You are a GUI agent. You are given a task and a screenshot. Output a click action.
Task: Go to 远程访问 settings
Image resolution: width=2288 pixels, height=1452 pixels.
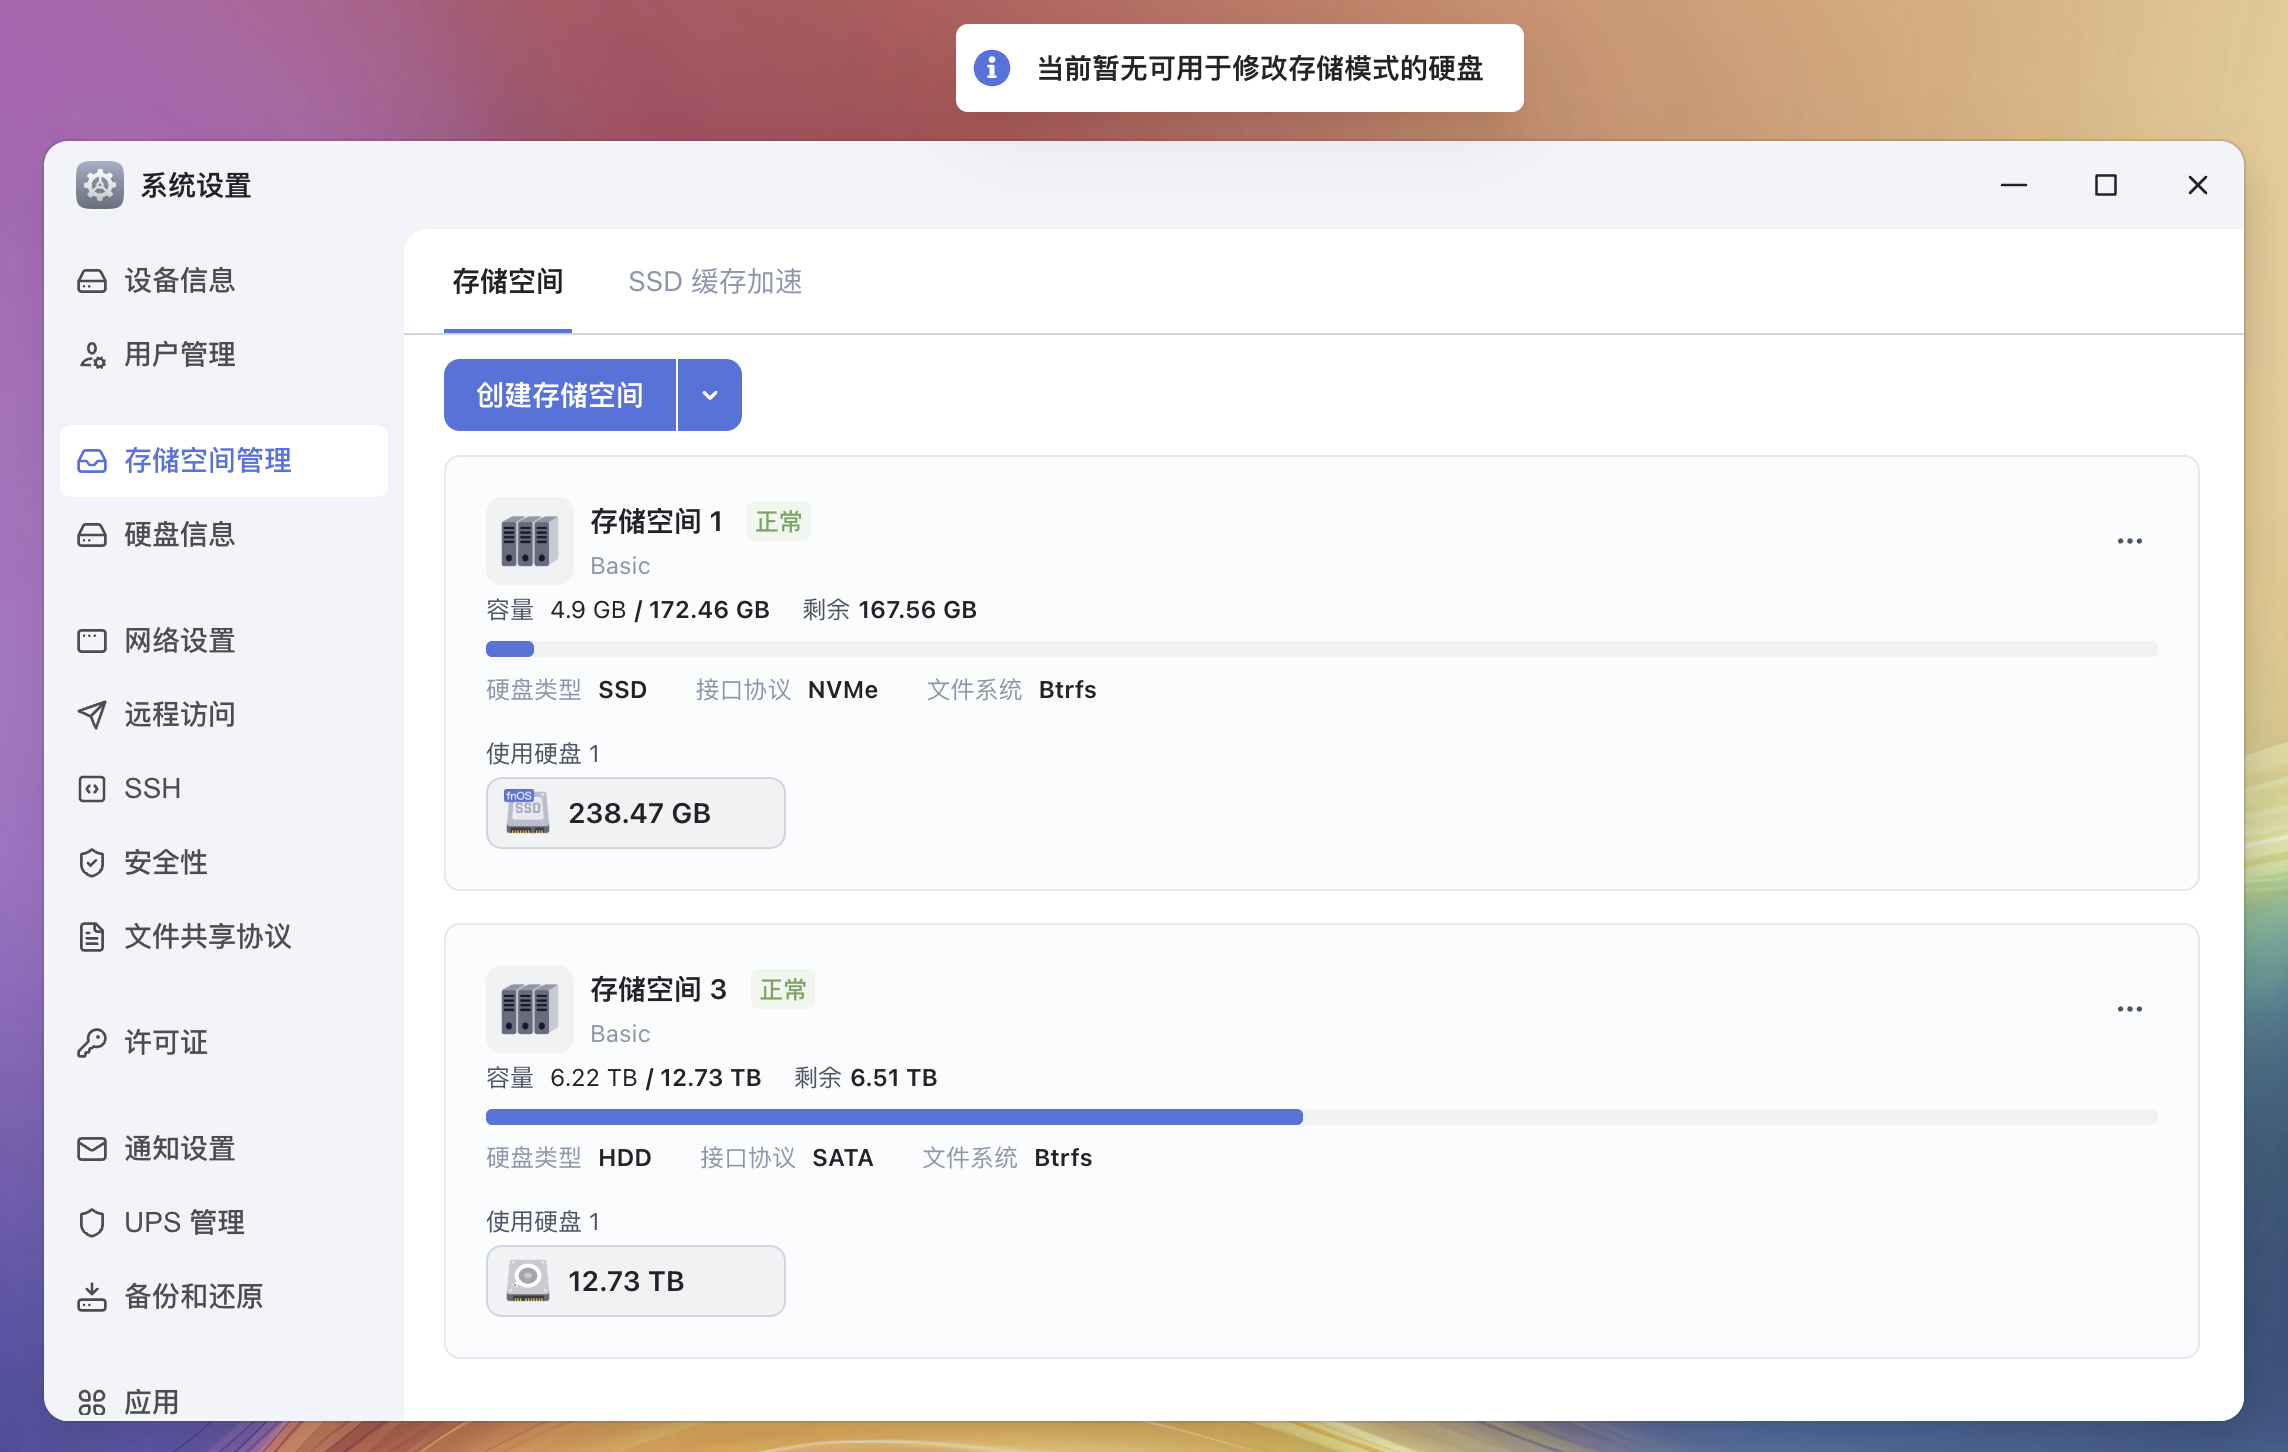tap(179, 715)
